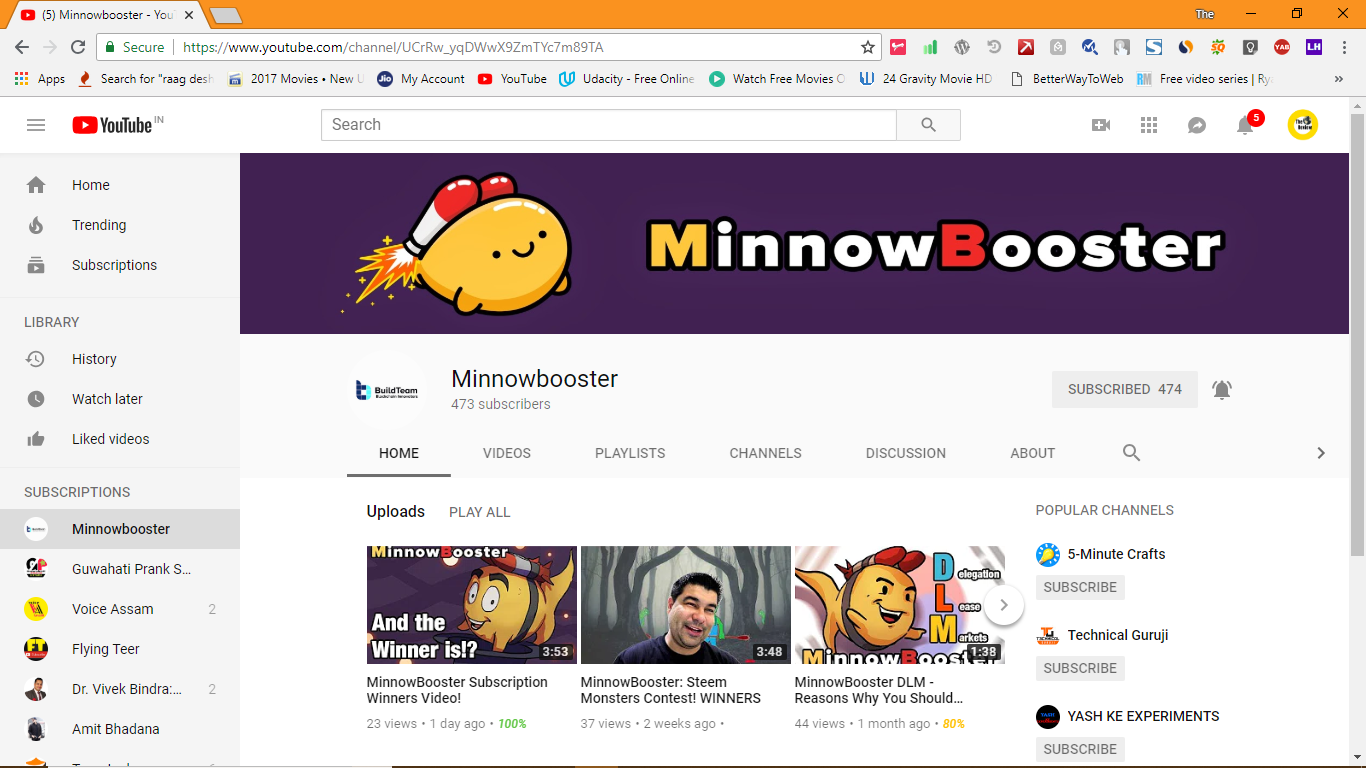Open the BuildTeam channel avatar
1366x768 pixels.
tap(387, 390)
